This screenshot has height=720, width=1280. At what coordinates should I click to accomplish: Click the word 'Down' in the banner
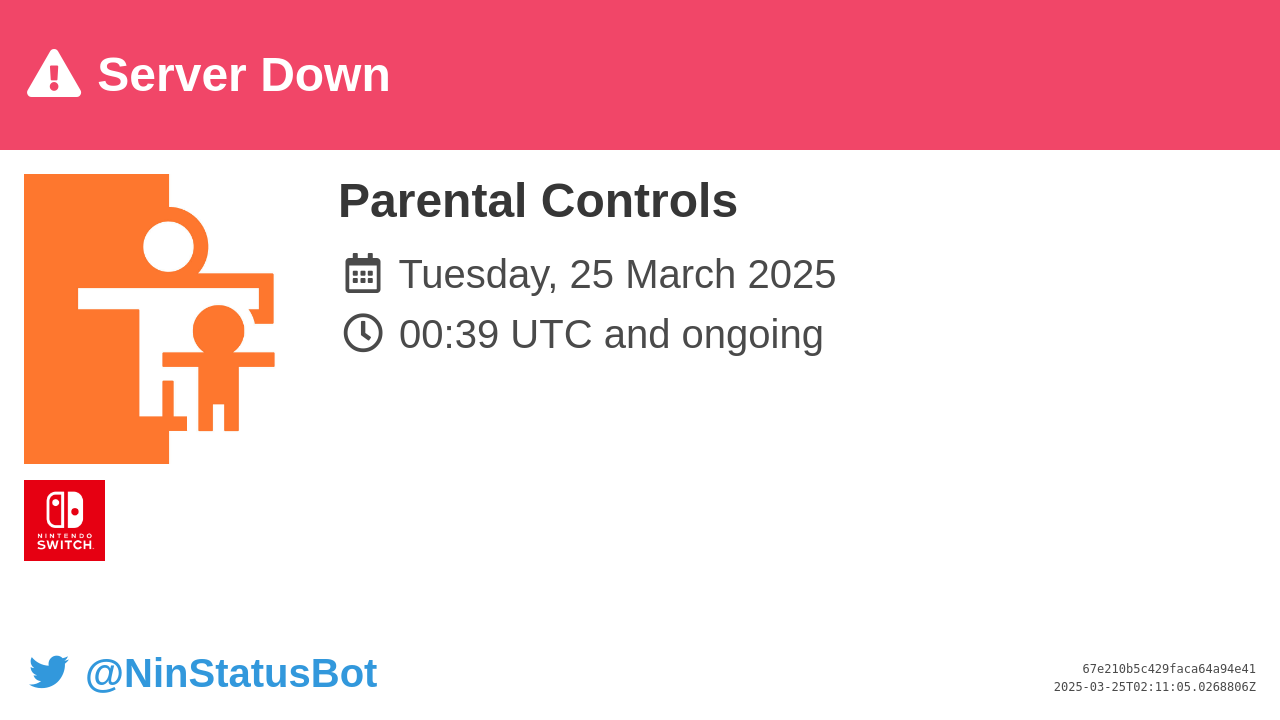(325, 75)
